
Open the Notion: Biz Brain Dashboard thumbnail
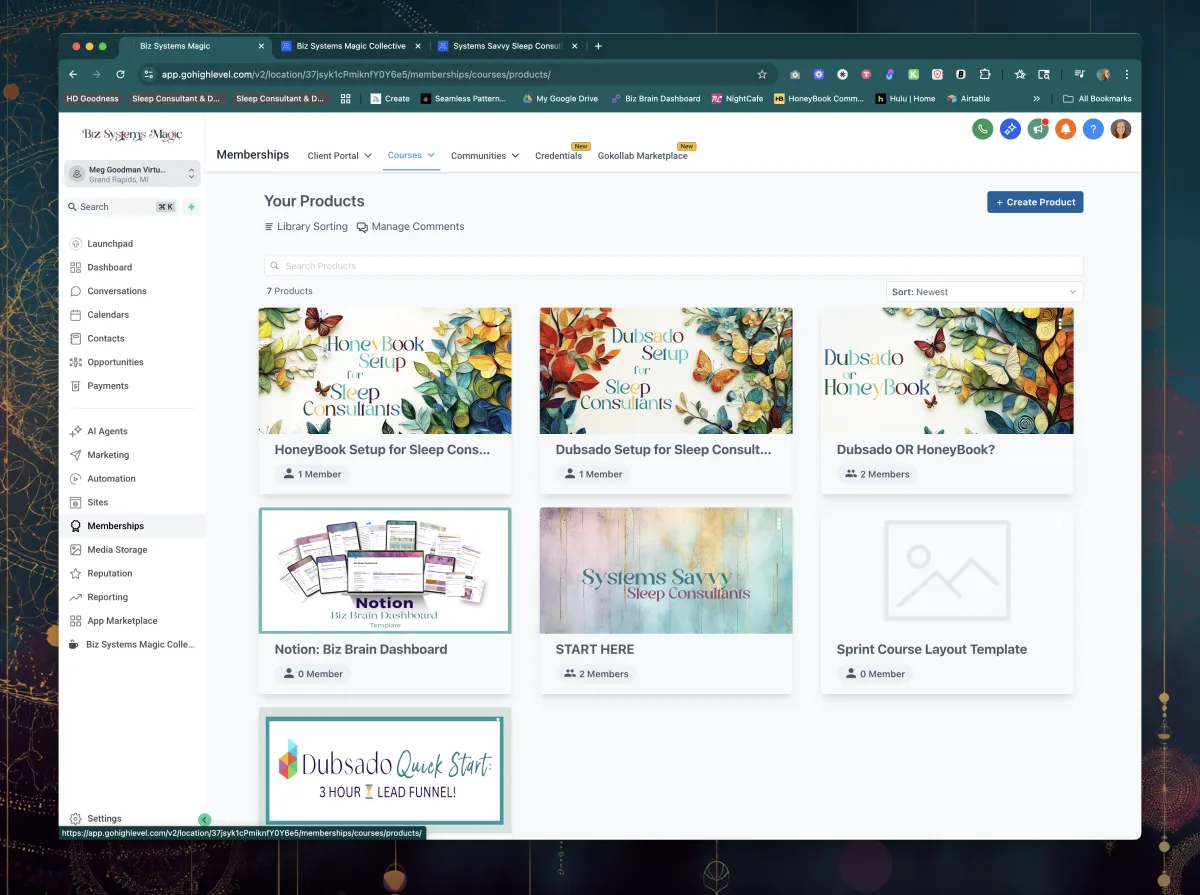click(385, 571)
